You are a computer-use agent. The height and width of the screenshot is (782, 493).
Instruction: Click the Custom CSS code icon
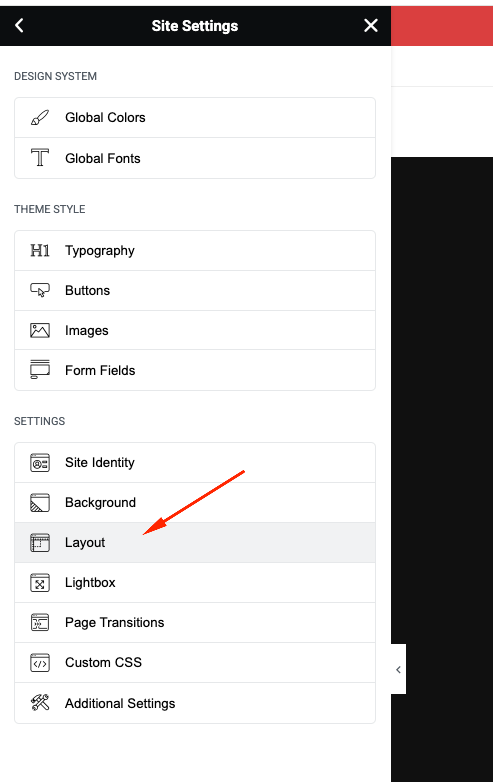coord(40,662)
